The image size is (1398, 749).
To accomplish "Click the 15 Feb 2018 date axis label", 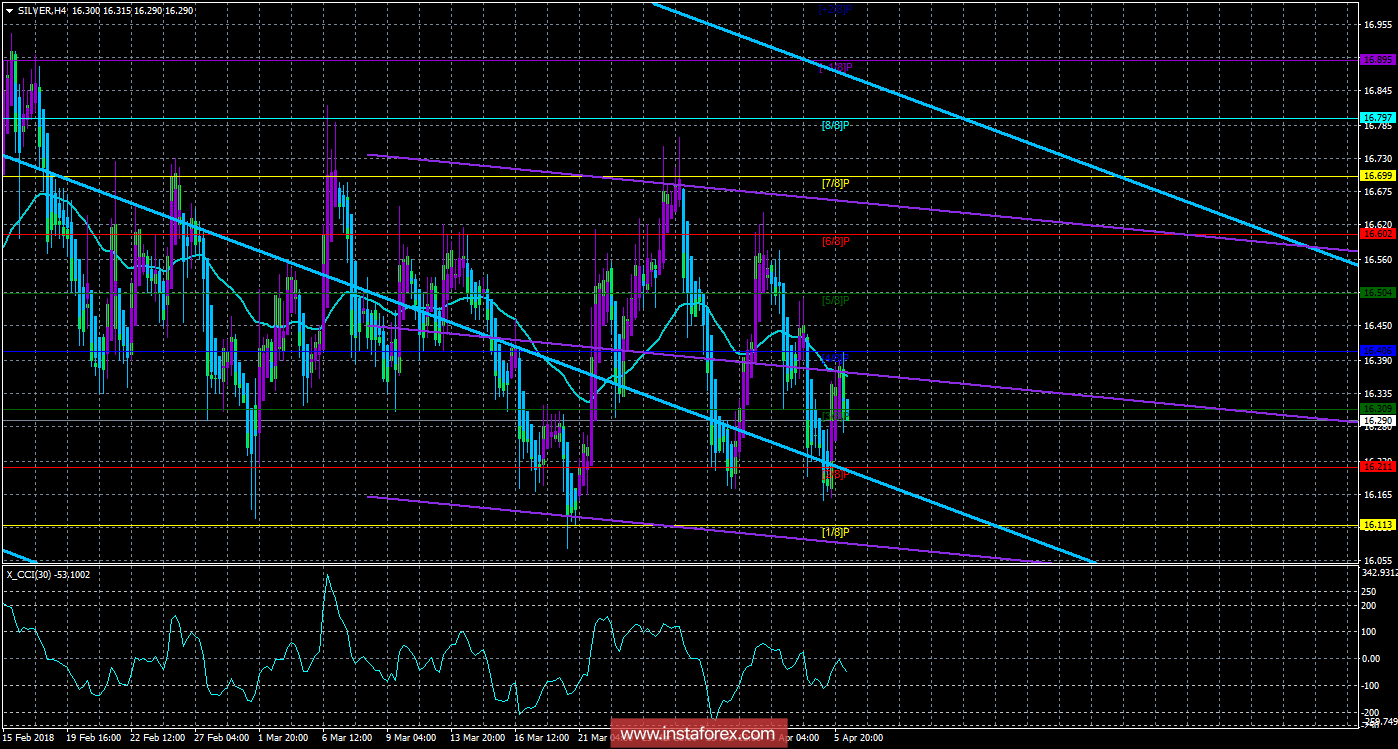I will pyautogui.click(x=30, y=737).
